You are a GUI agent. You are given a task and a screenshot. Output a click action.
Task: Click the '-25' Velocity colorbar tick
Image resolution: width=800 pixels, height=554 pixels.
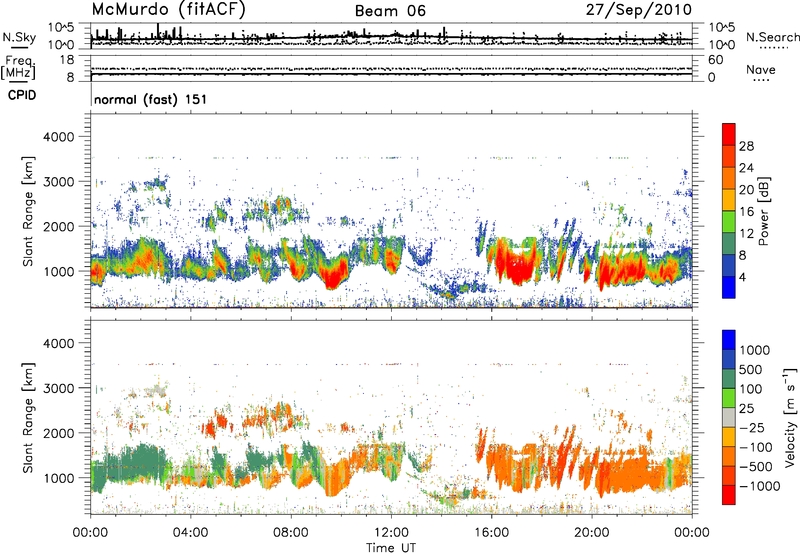click(x=752, y=427)
